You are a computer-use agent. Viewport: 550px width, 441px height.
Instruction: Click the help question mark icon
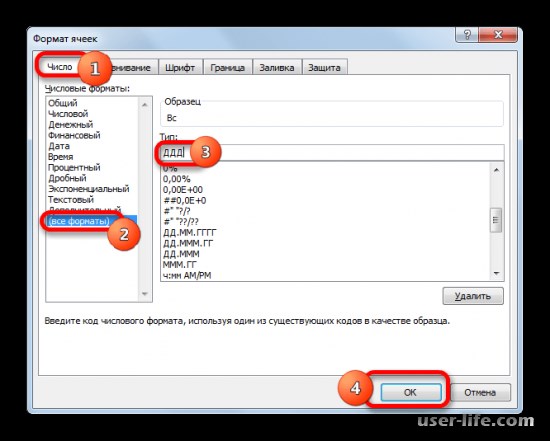[x=467, y=35]
